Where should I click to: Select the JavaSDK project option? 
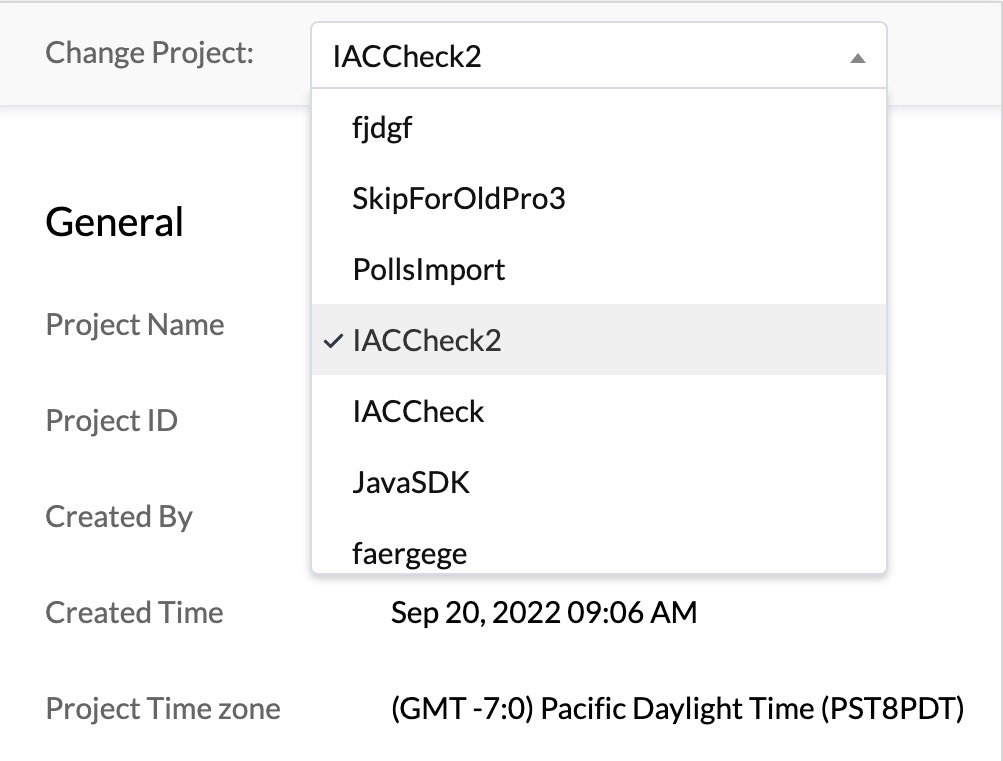tap(411, 483)
